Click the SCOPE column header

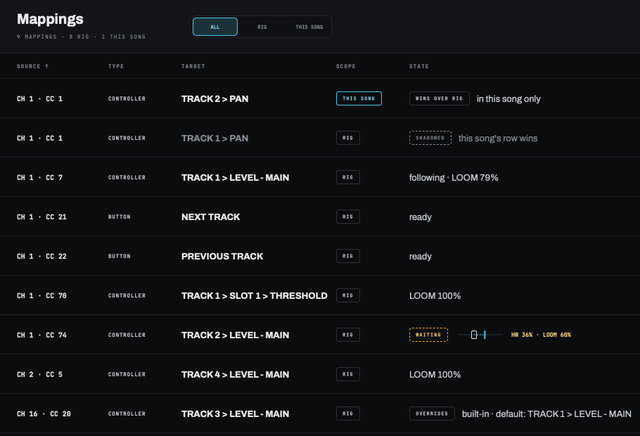(x=346, y=66)
